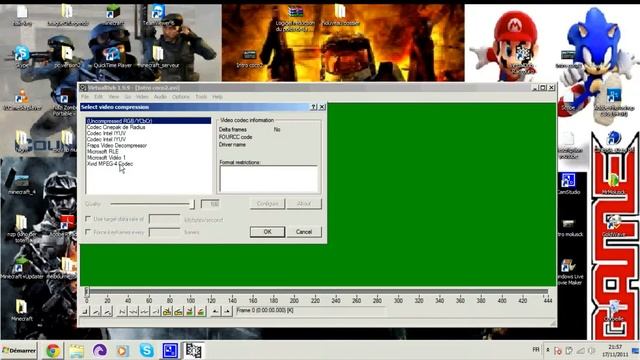This screenshot has width=640, height=360.
Task: Click OK in video compression dialog
Action: tap(267, 232)
